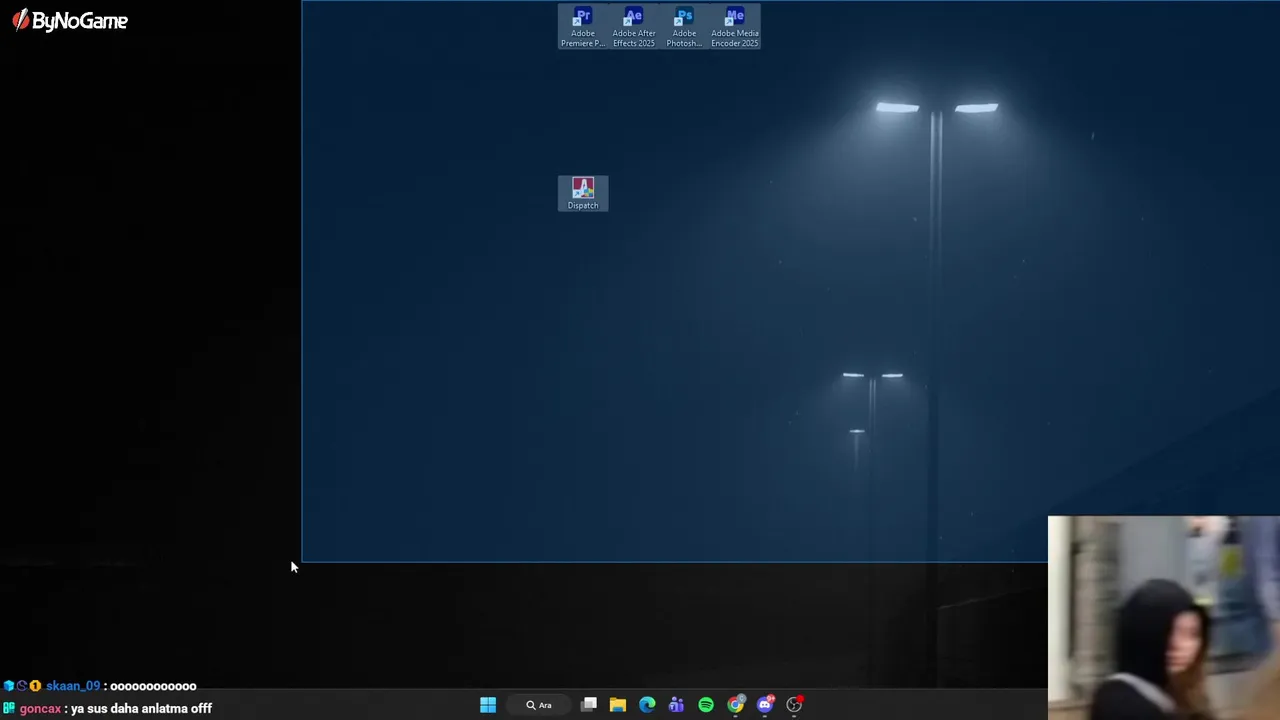Screen dimensions: 1280x720
Task: Click the webcam overlay thumbnail
Action: [1164, 618]
